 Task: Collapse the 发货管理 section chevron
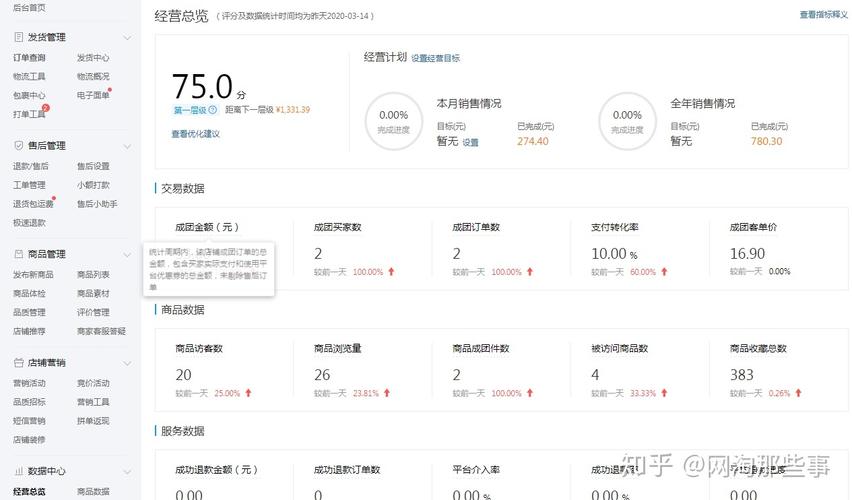[x=127, y=38]
